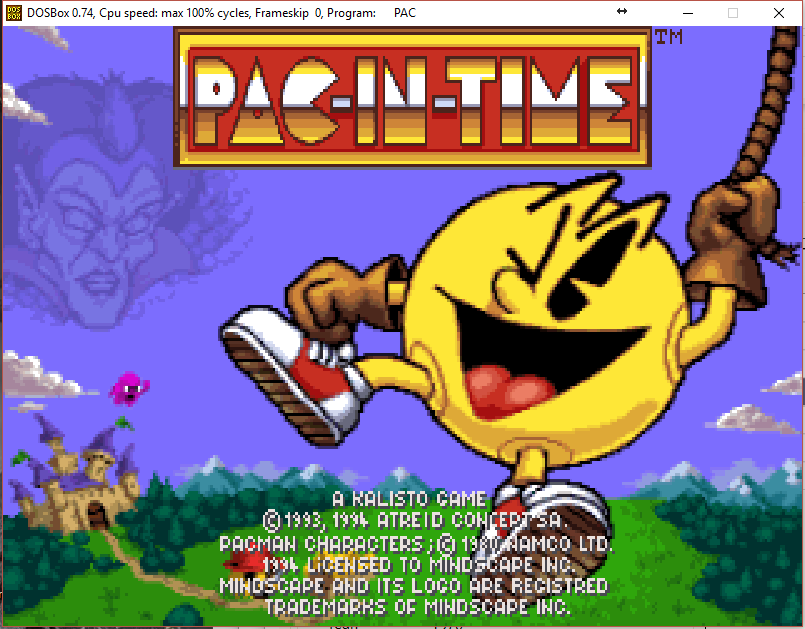Click the "1994 LICENSED TO MINDSCAPE INC." line
805x629 pixels.
click(x=417, y=565)
